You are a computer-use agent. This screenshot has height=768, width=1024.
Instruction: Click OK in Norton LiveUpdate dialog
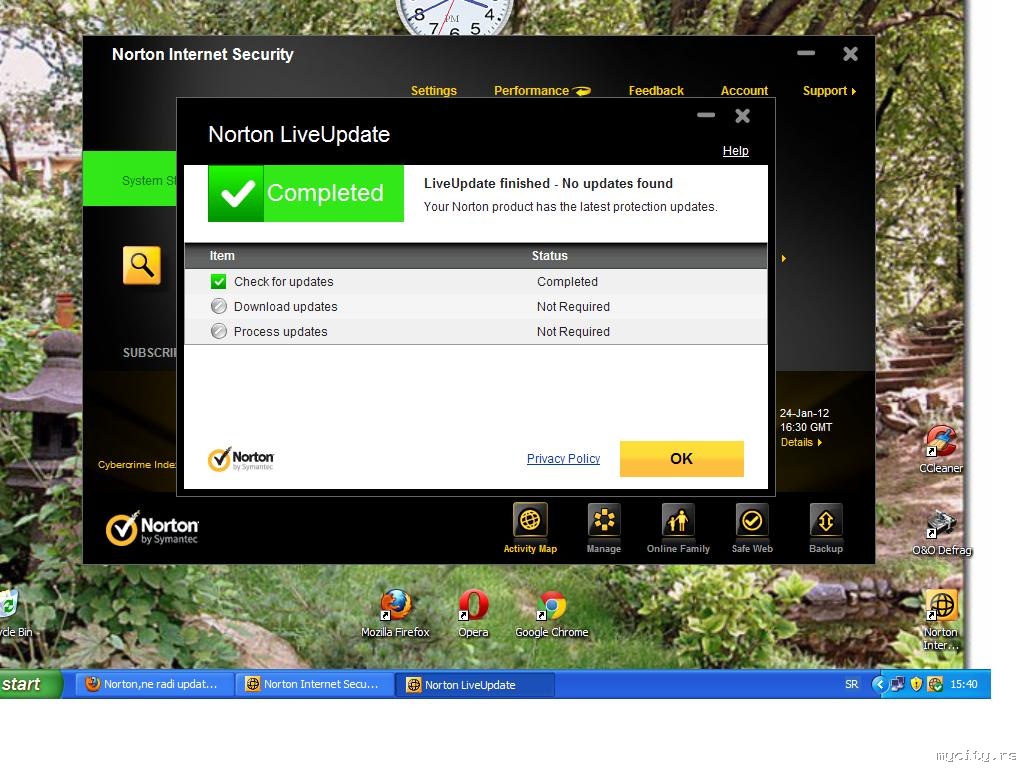click(x=681, y=458)
